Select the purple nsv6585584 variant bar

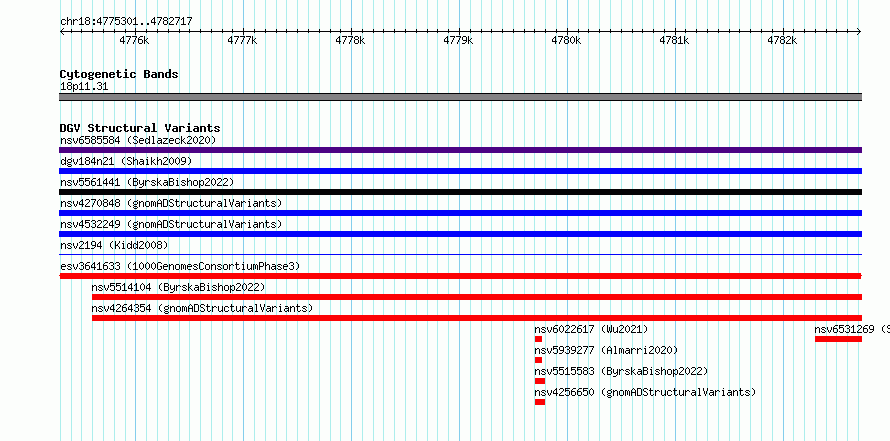coord(460,150)
